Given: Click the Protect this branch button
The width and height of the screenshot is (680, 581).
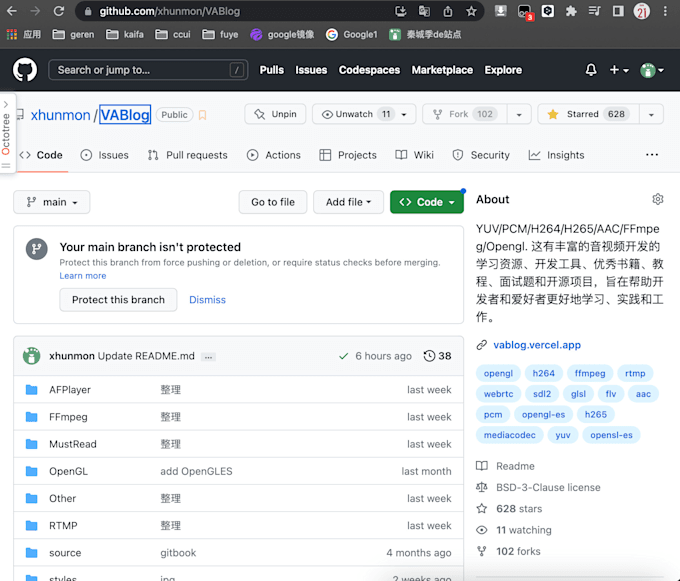Looking at the screenshot, I should coord(118,300).
